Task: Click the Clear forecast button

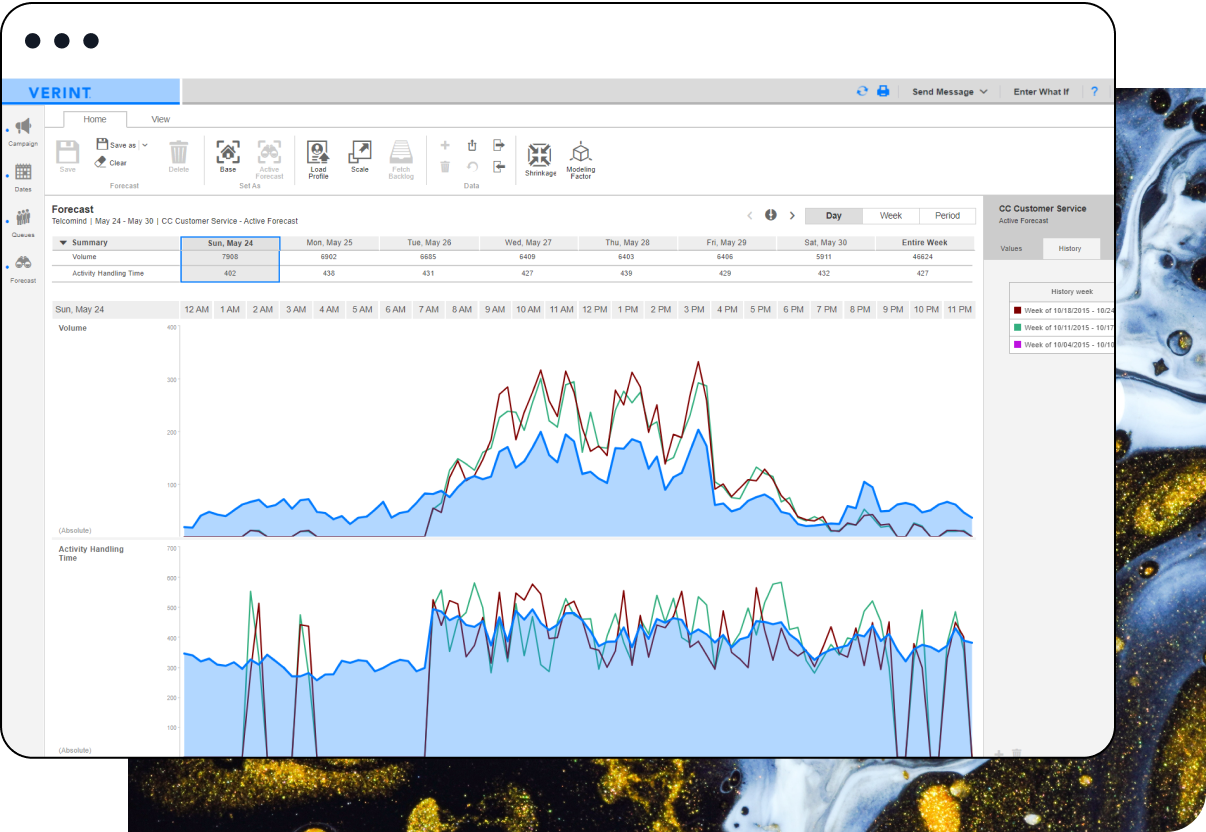Action: [111, 163]
